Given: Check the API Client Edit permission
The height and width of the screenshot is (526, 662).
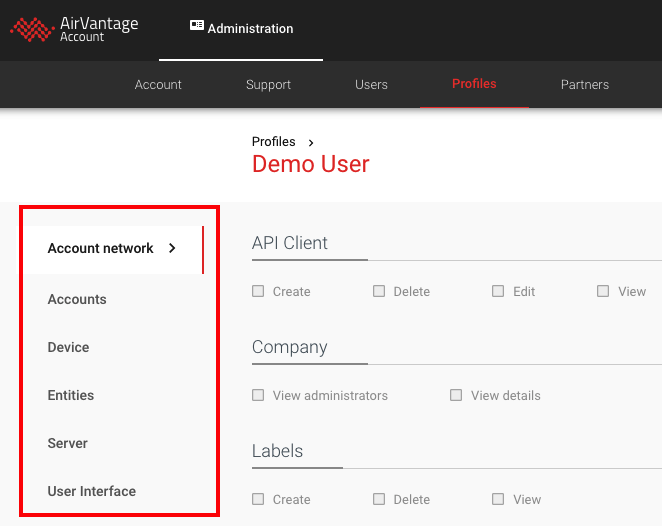Looking at the screenshot, I should 498,291.
